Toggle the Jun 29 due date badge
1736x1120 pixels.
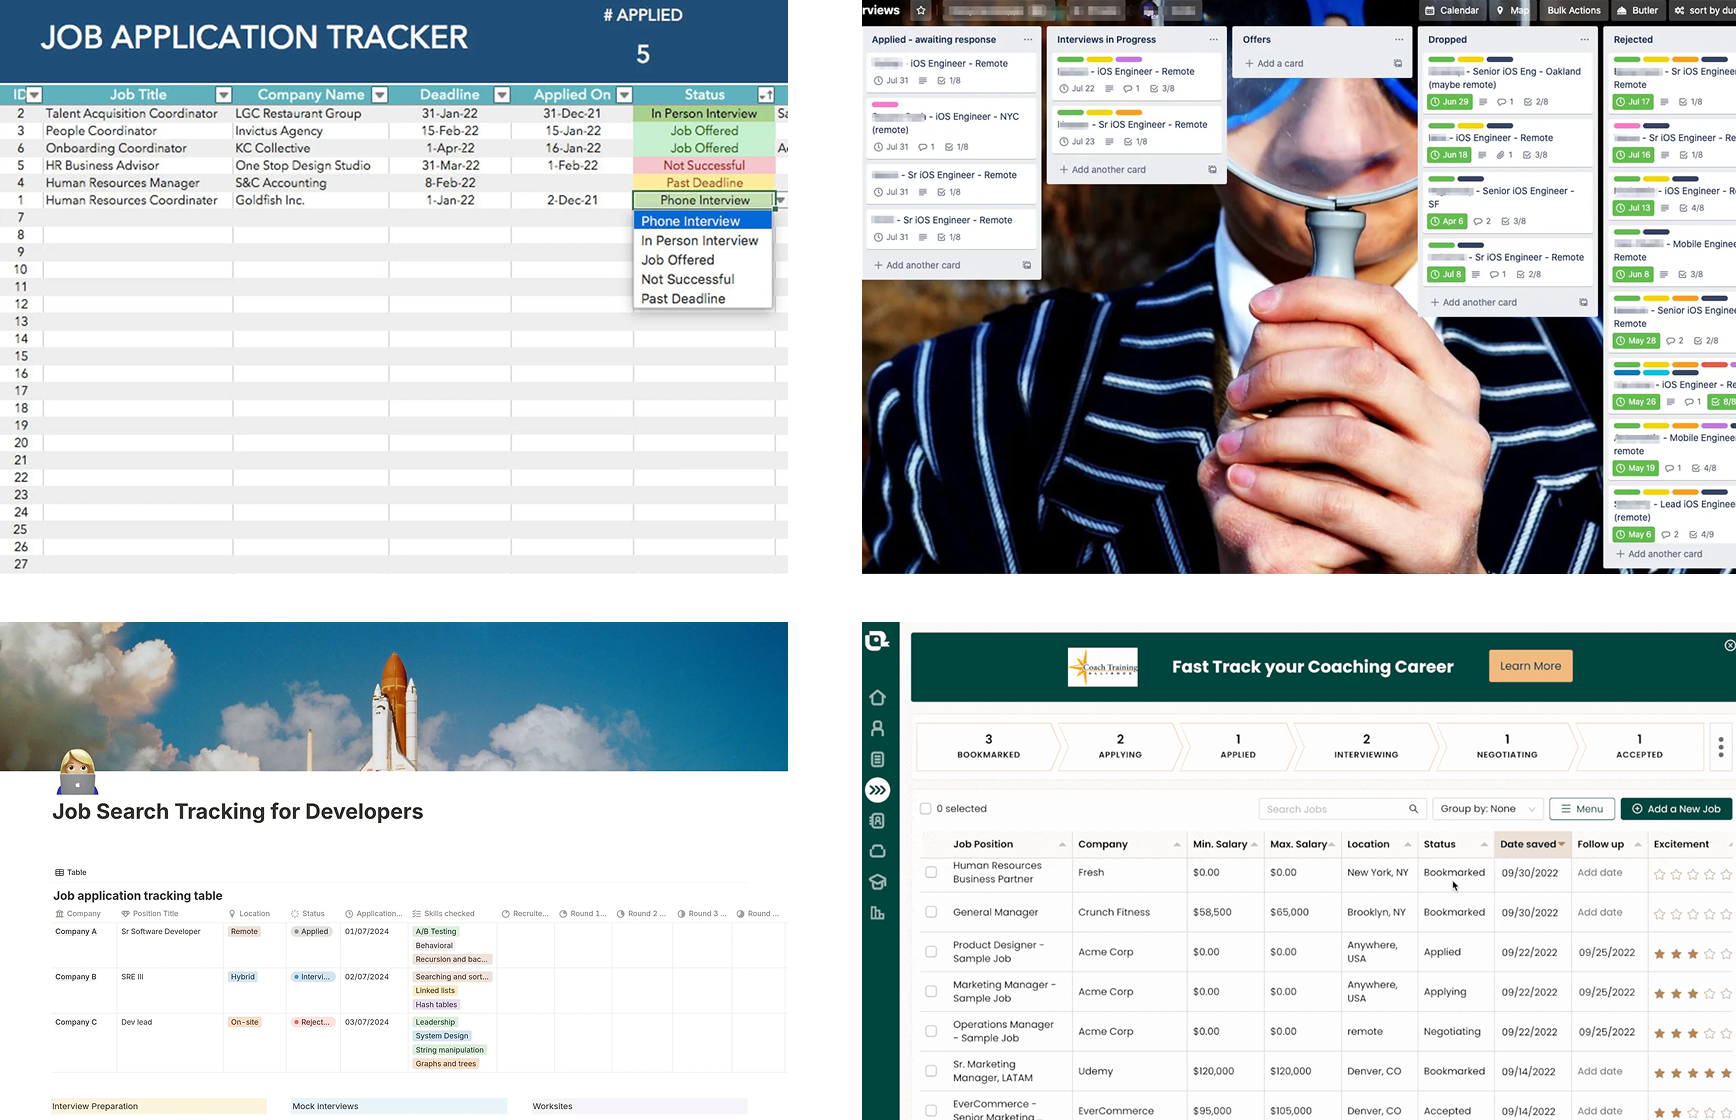point(1449,102)
